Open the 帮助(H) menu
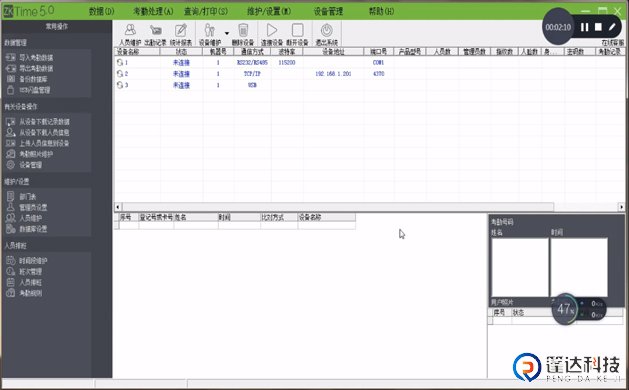The width and height of the screenshot is (629, 390). (x=381, y=11)
